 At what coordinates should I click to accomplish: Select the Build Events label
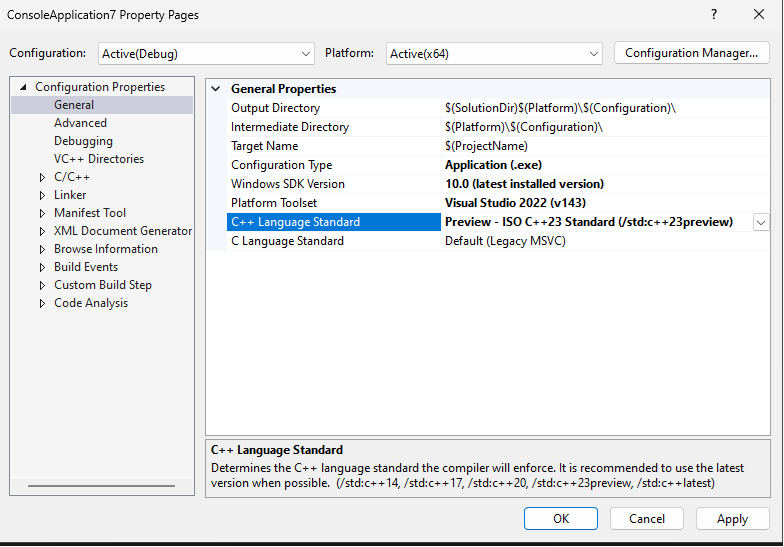[86, 267]
